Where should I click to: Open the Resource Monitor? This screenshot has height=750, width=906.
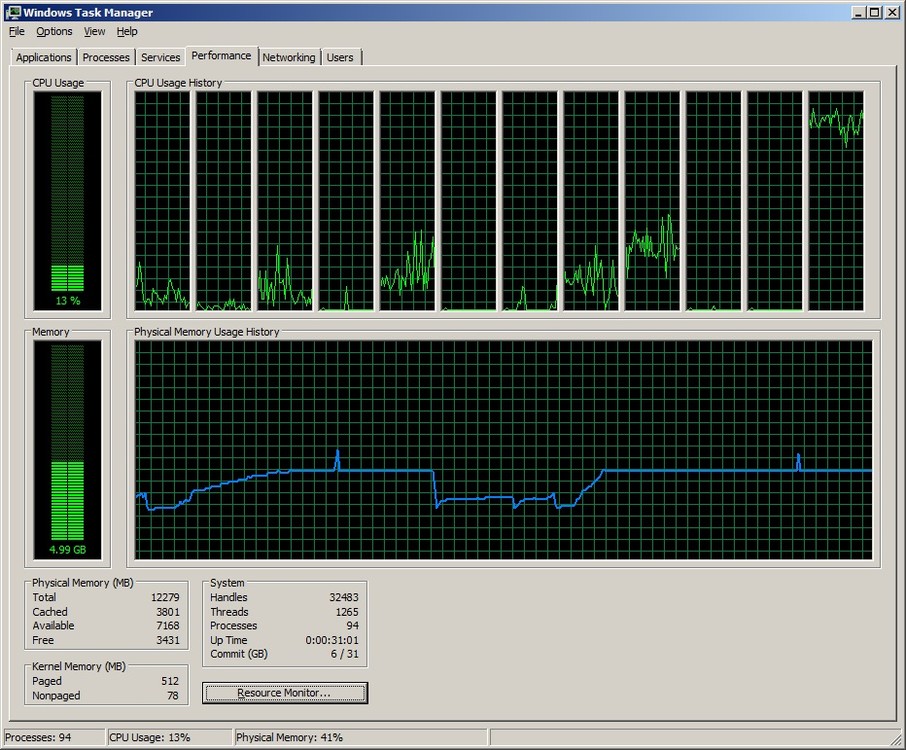tap(284, 693)
